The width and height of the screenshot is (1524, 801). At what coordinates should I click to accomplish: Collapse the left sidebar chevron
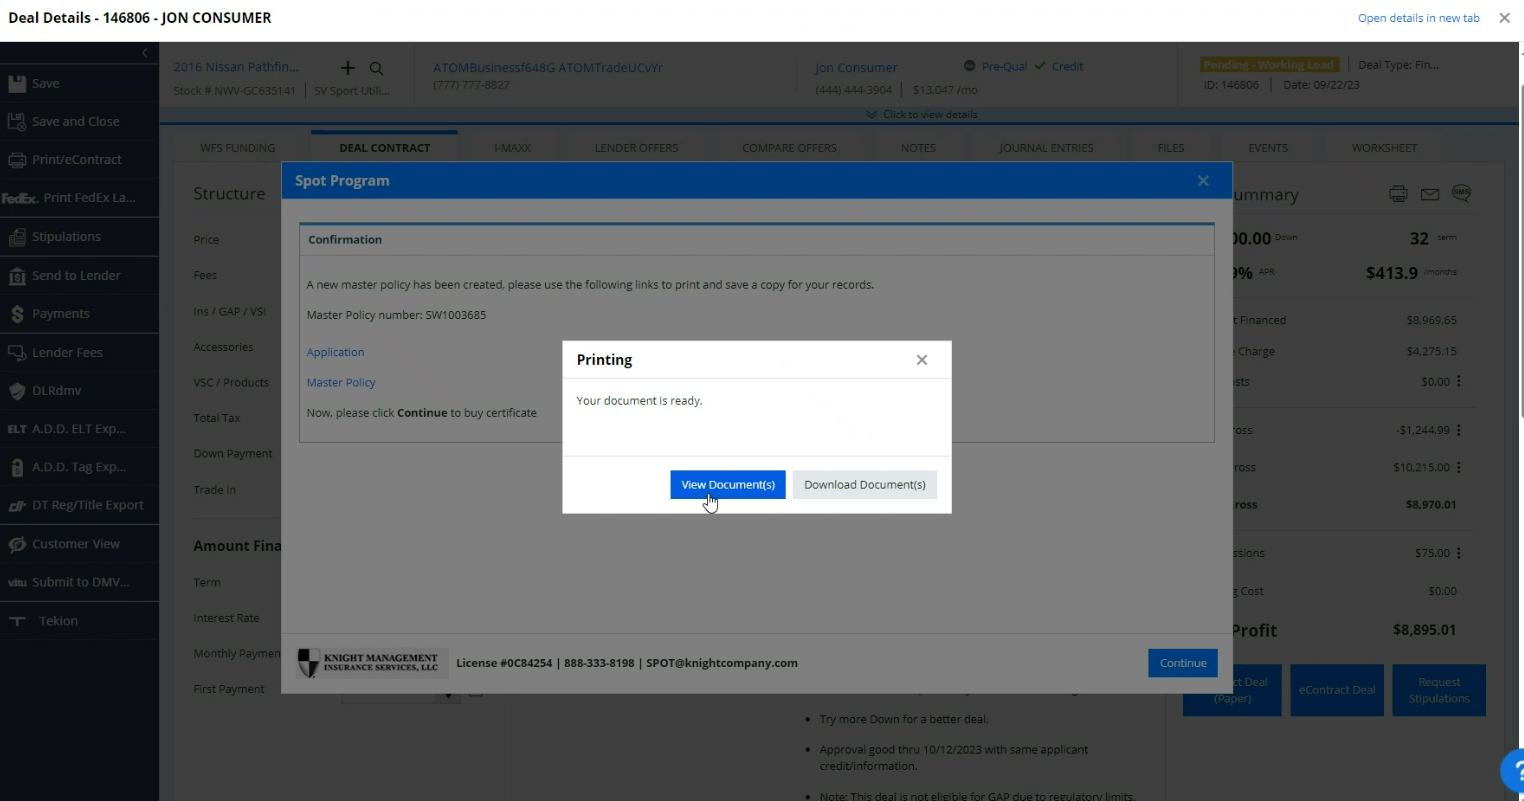pos(145,52)
